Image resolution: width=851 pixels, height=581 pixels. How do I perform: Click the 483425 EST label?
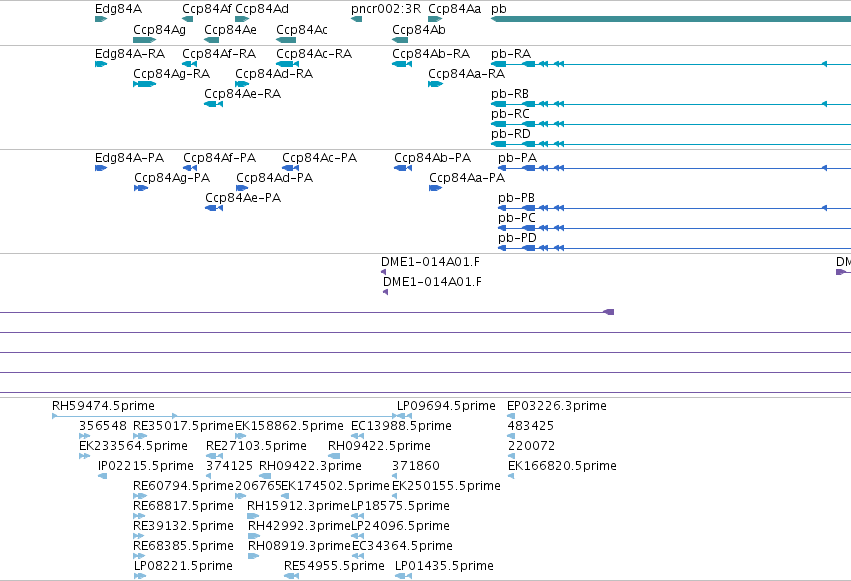pos(530,426)
